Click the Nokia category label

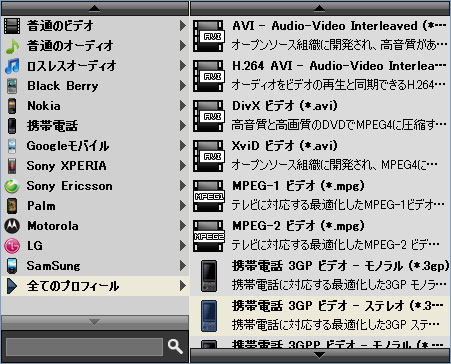(x=44, y=106)
